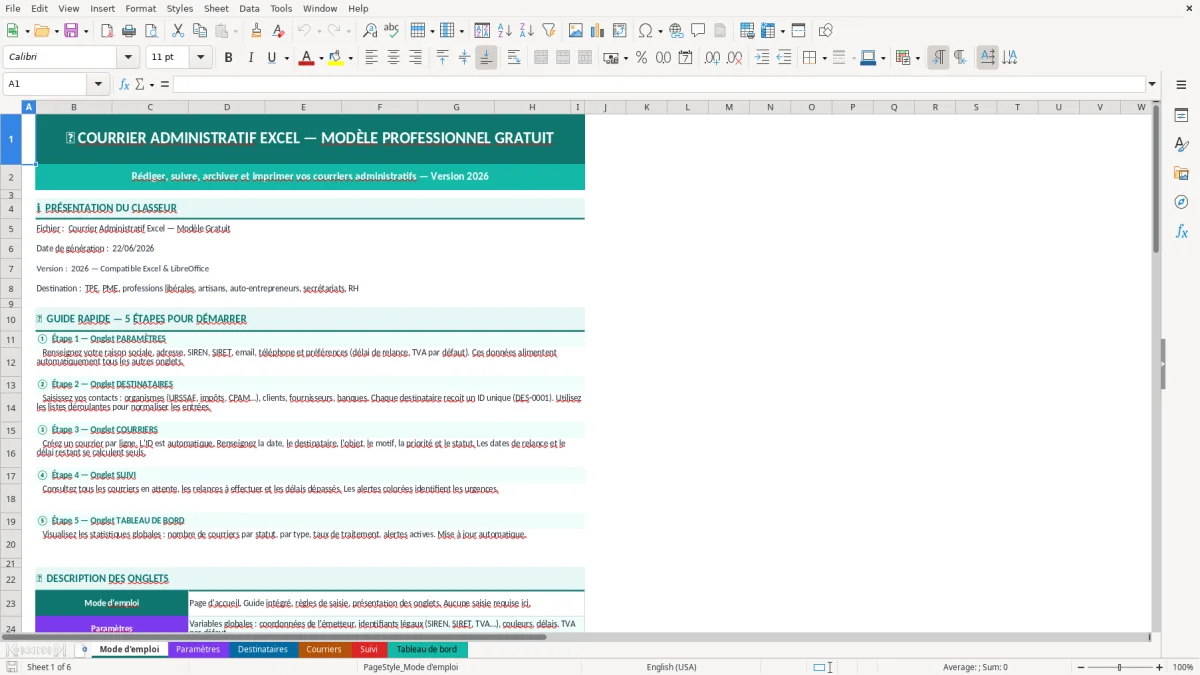The height and width of the screenshot is (675, 1200).
Task: Click the formula input line
Action: [x=659, y=84]
